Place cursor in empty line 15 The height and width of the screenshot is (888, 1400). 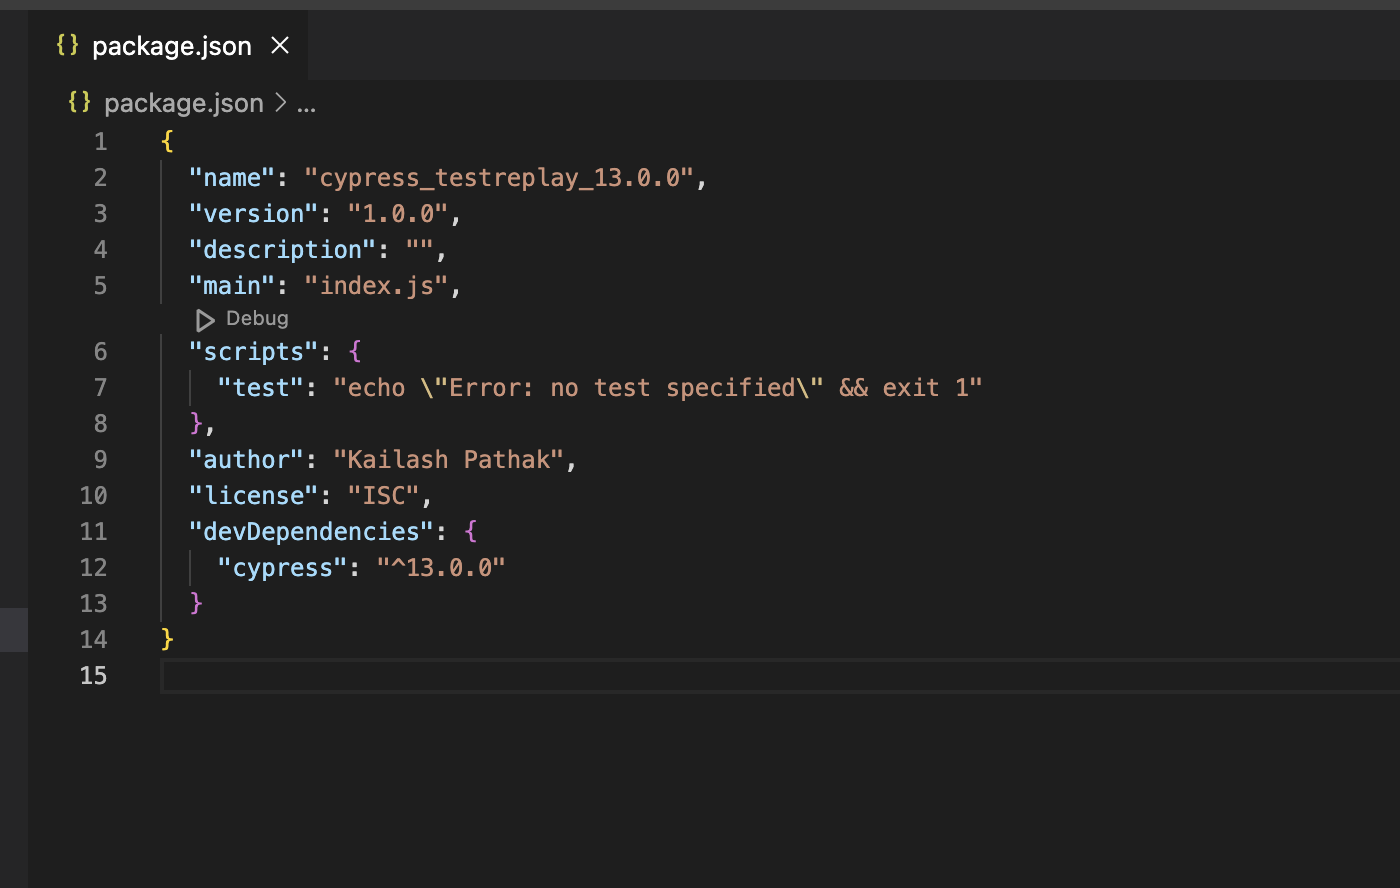tap(600, 676)
